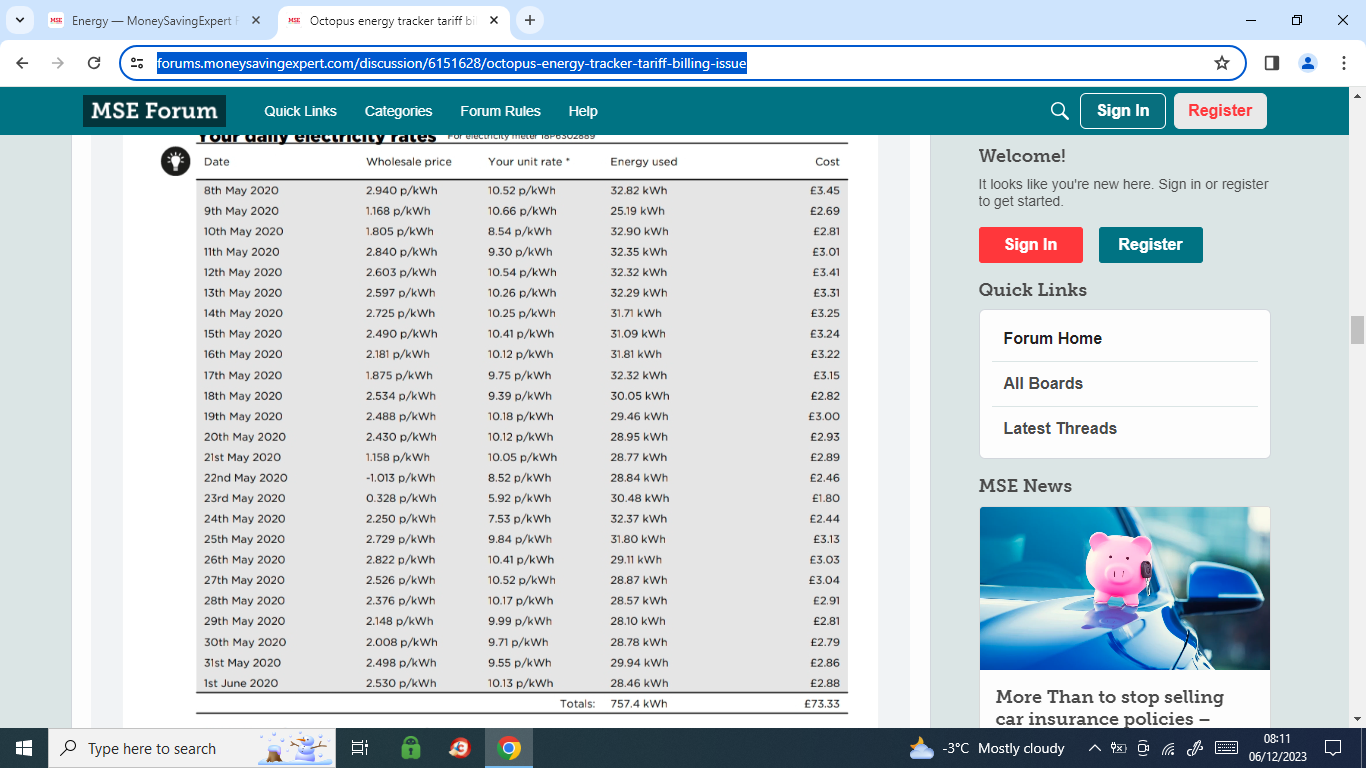
Task: Show hidden system tray icons
Action: pos(1094,748)
